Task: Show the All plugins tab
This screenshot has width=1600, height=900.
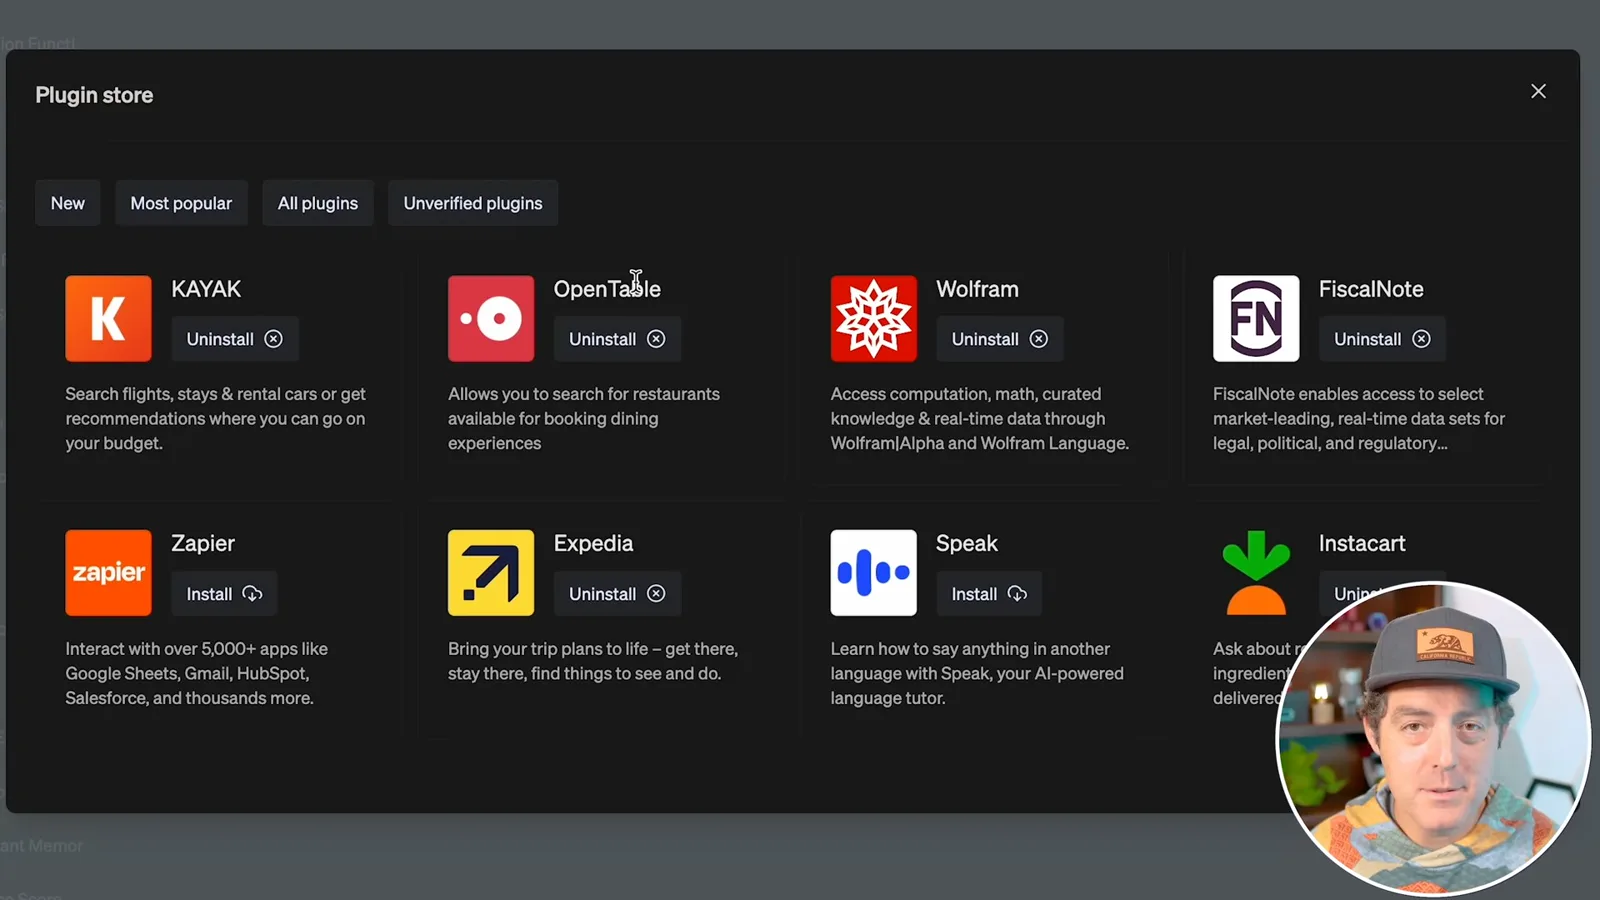Action: 318,203
